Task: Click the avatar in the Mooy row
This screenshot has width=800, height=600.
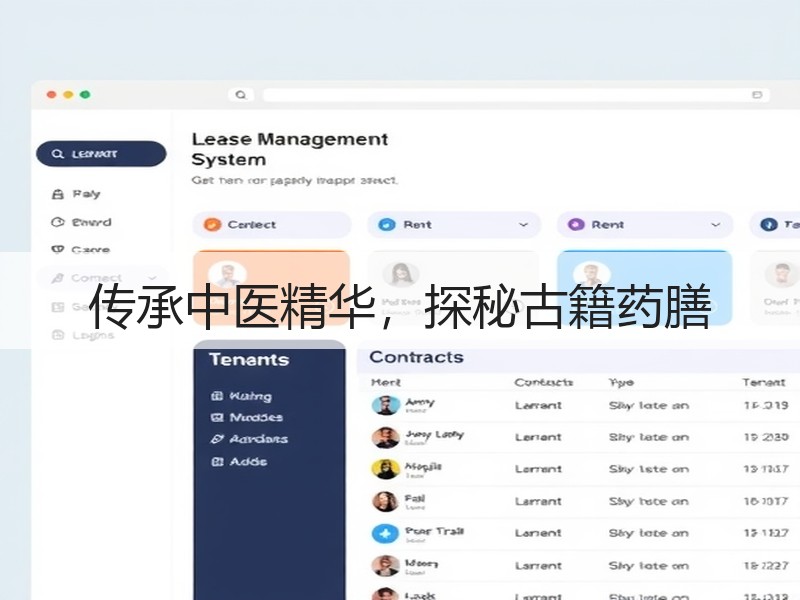Action: point(386,565)
